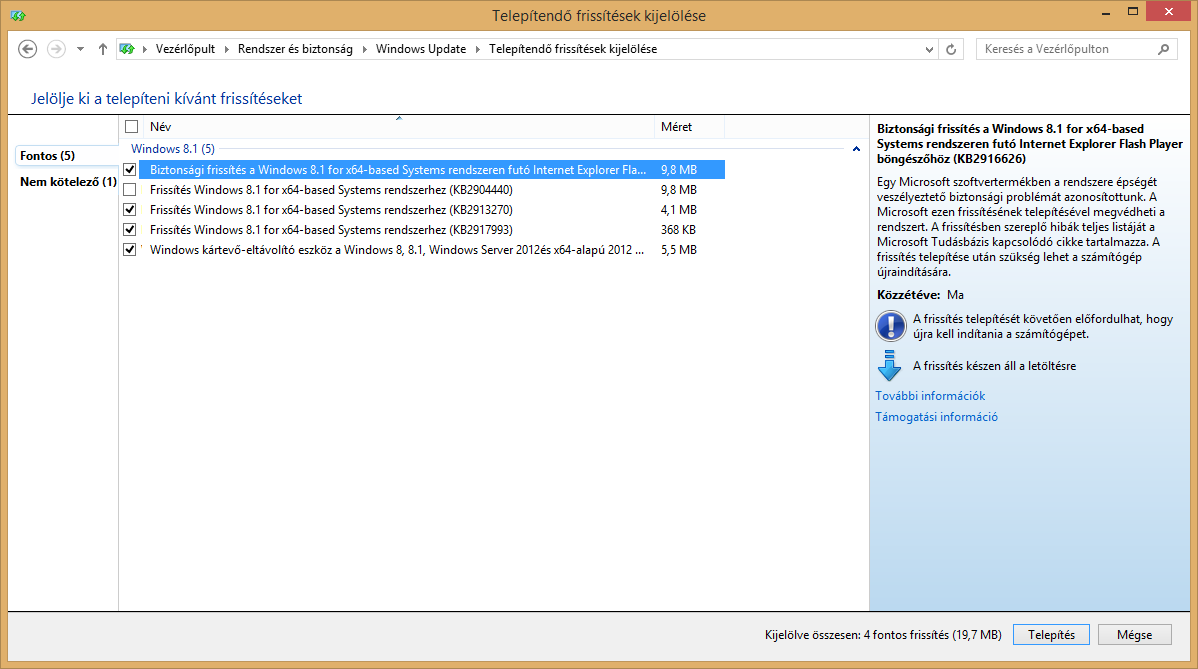Expand the chevron after Rendszer és biztonság
Viewport: 1198px width, 669px height.
pyautogui.click(x=364, y=50)
